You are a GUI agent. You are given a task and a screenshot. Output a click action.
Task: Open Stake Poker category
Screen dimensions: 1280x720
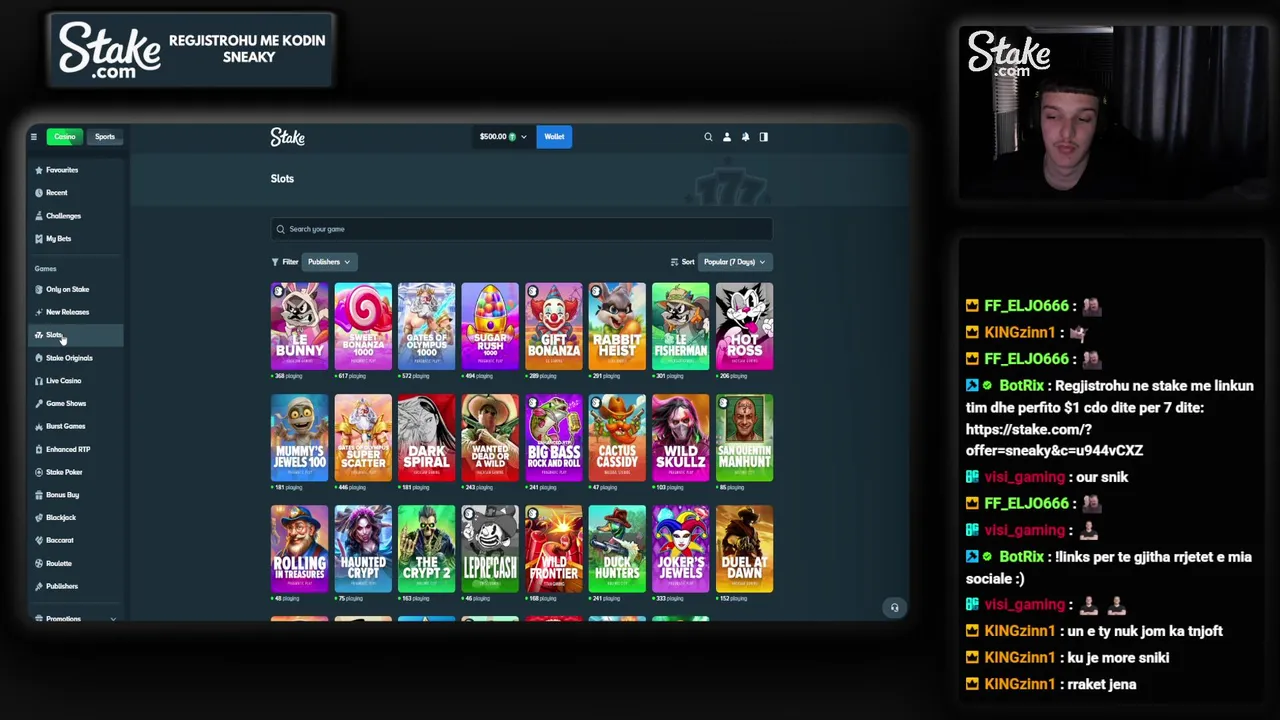tap(76, 472)
